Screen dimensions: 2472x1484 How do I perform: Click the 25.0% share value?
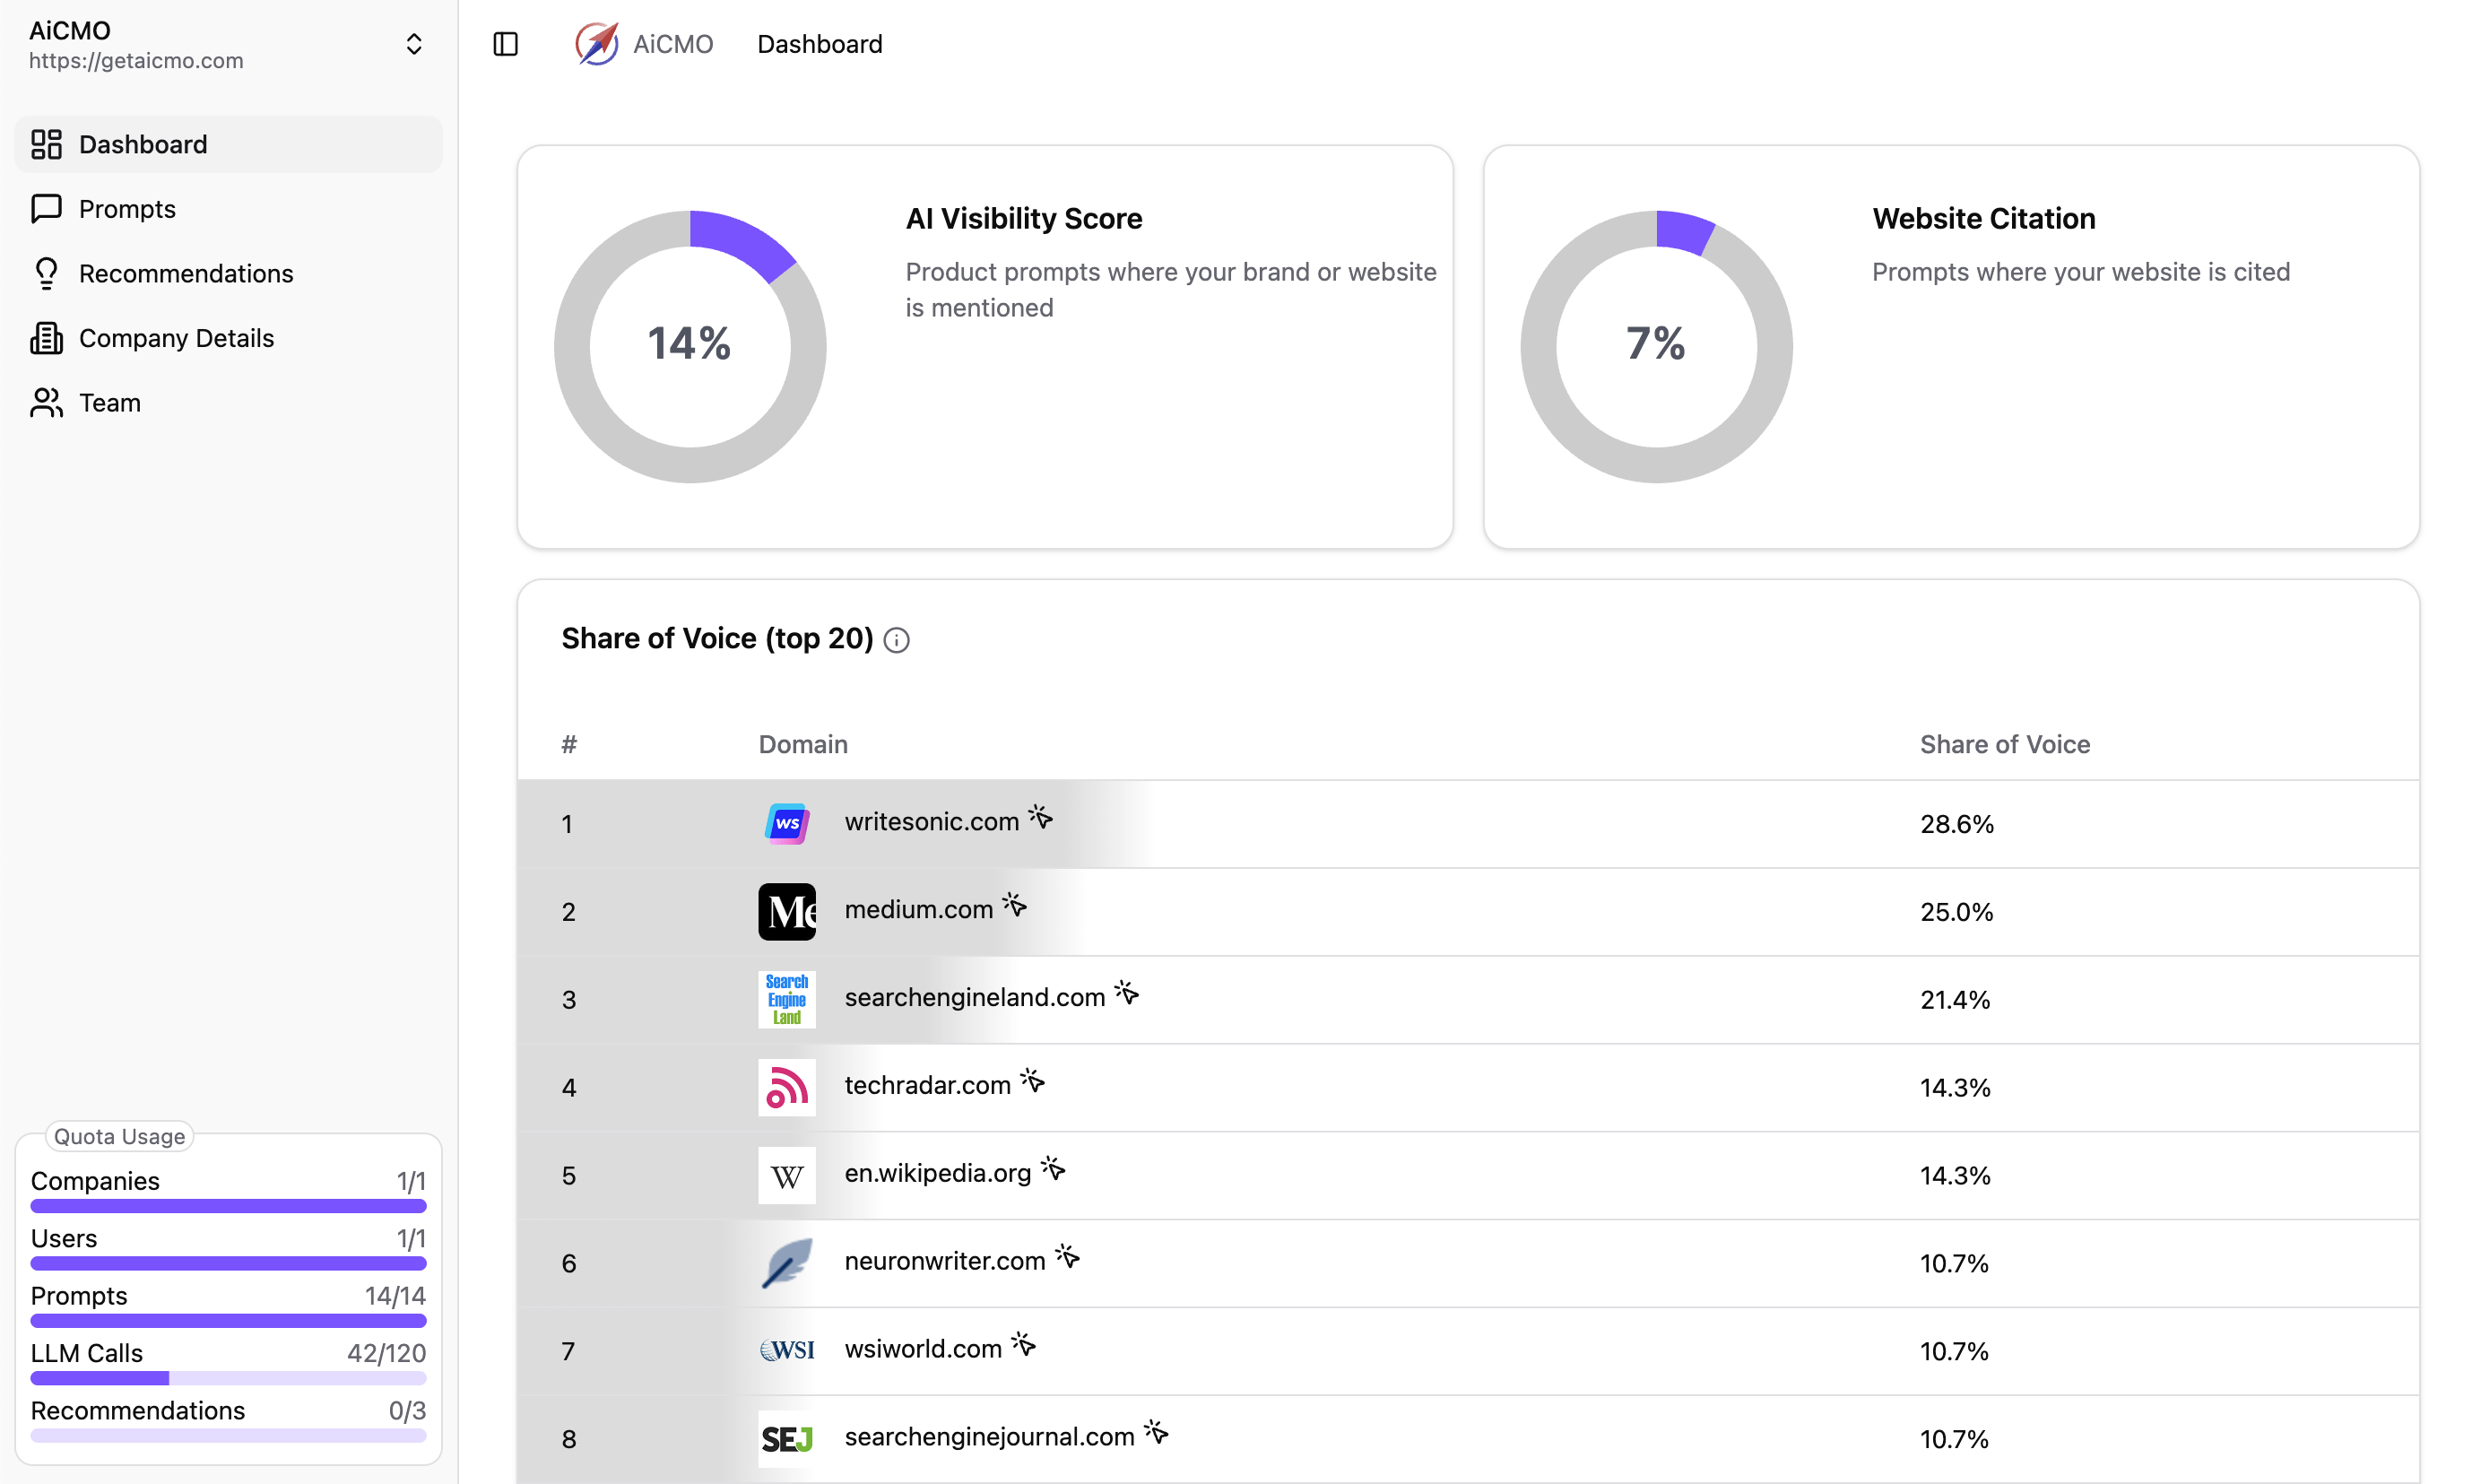tap(1957, 912)
